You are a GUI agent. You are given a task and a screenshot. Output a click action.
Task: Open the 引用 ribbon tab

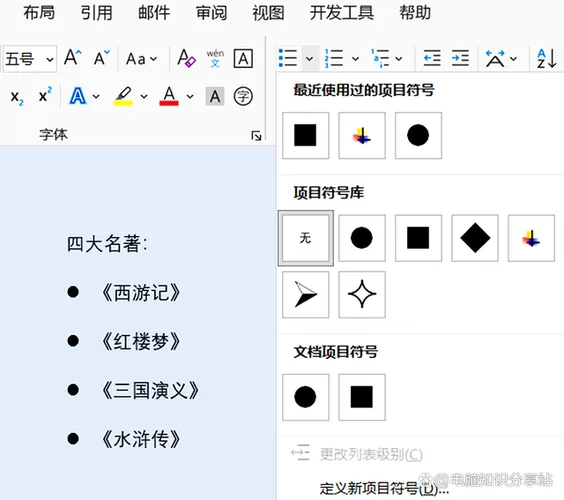point(96,13)
